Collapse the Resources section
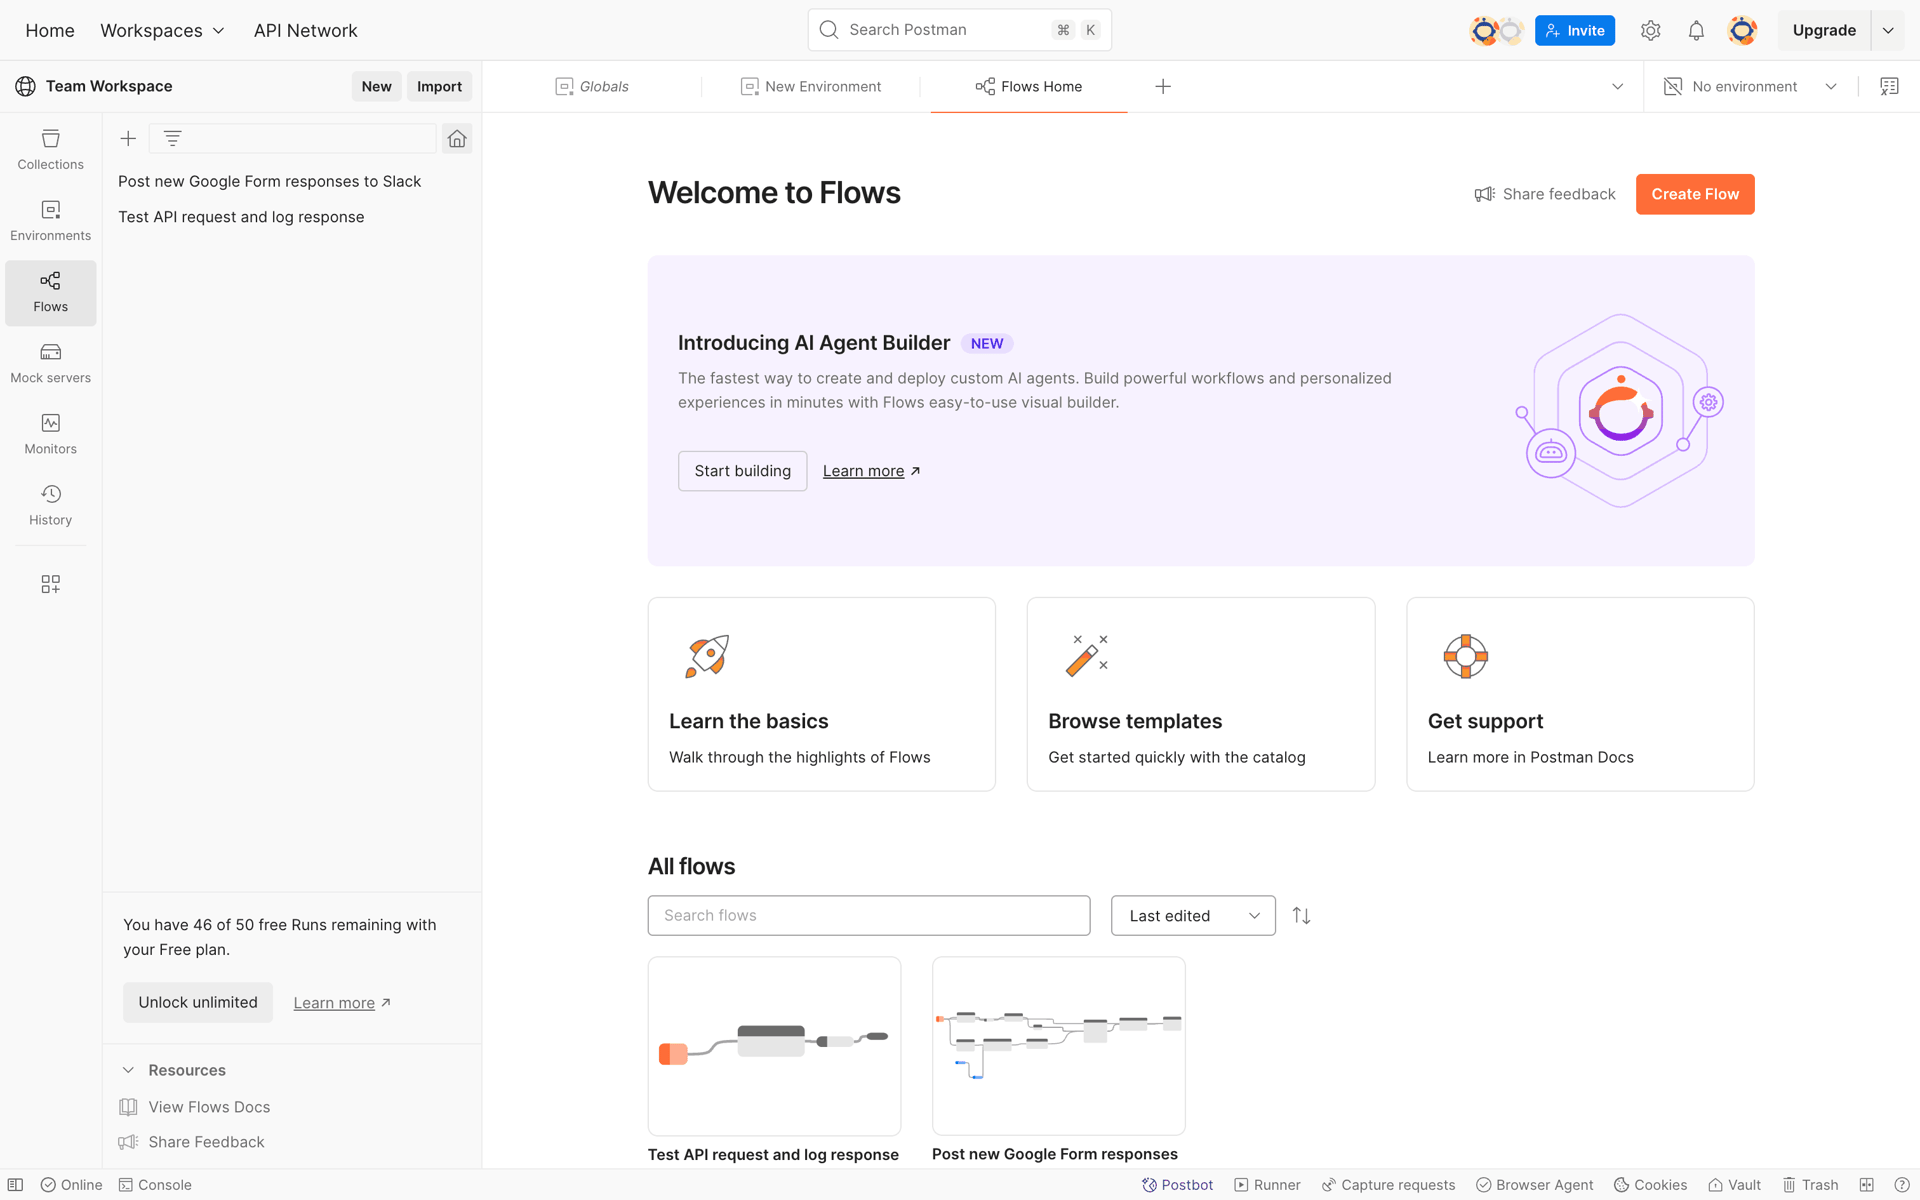Viewport: 1920px width, 1200px height. (128, 1070)
